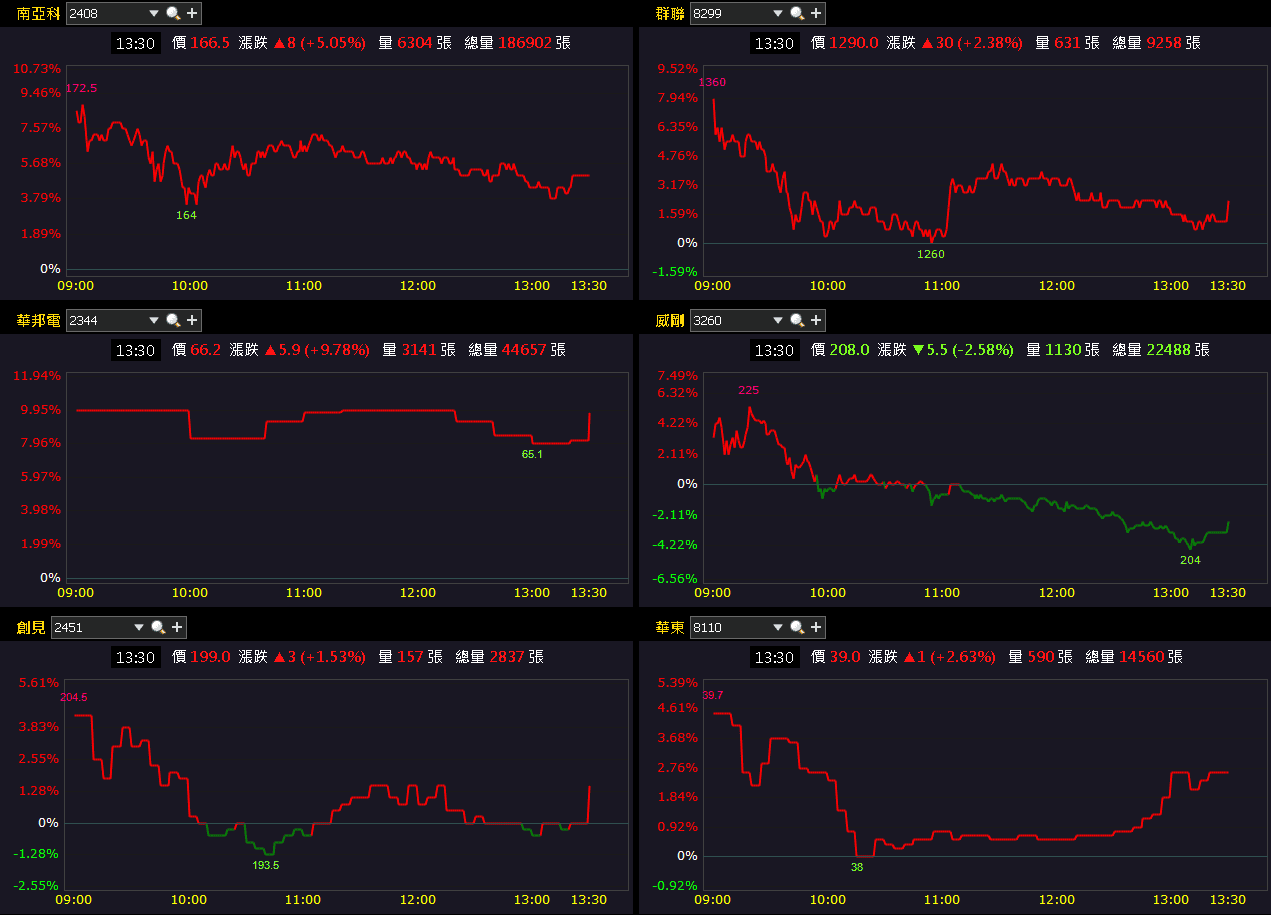Click the search magnifier icon beside 2408

[173, 14]
